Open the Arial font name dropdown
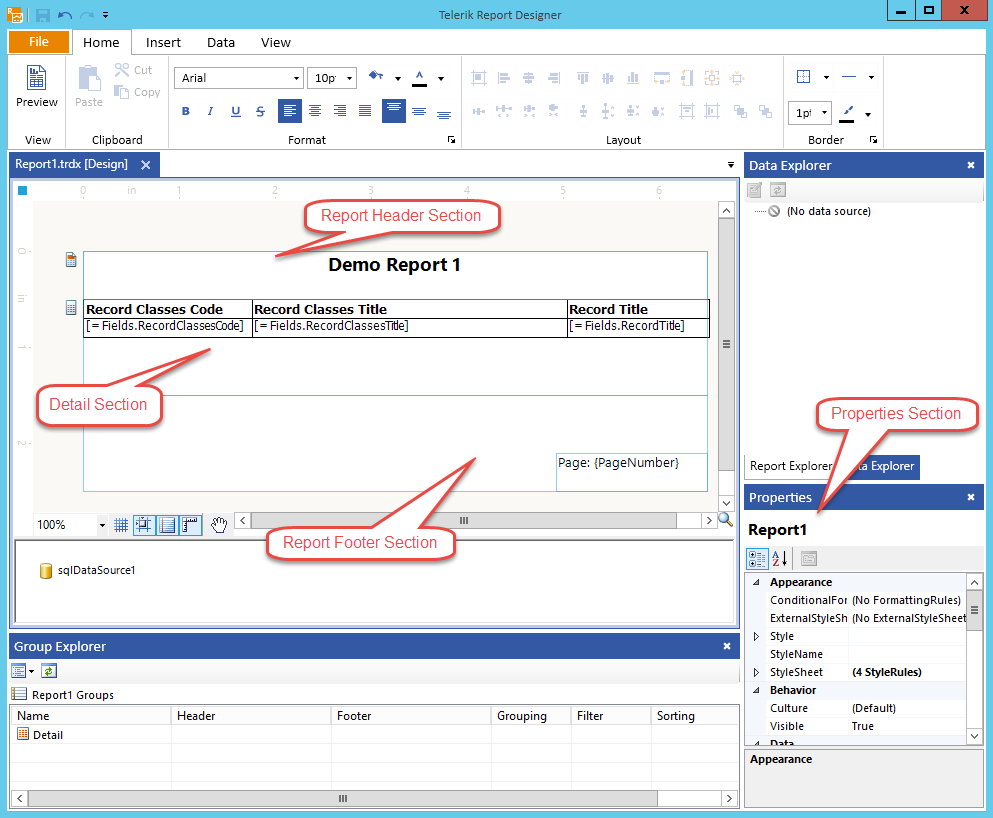The width and height of the screenshot is (993, 818). coord(296,78)
